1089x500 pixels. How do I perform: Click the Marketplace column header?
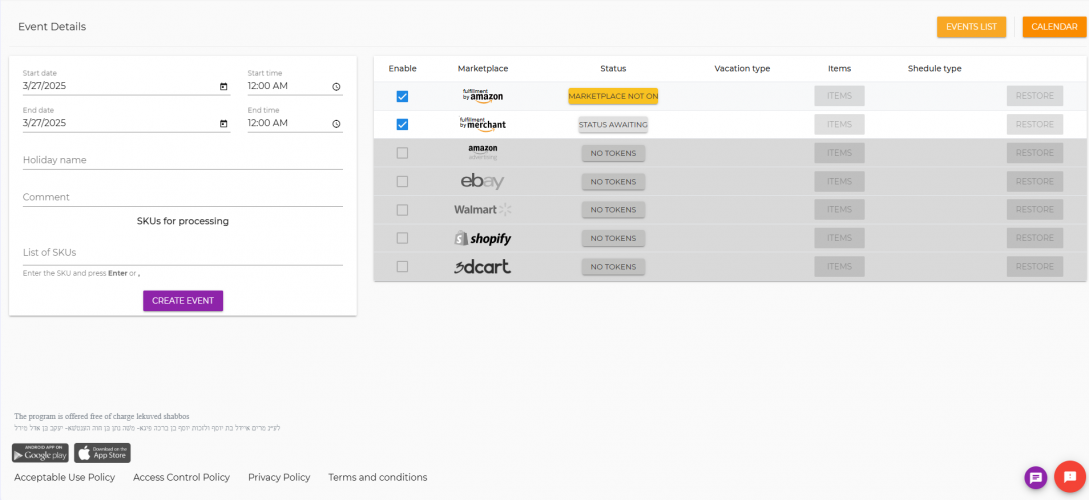[483, 69]
